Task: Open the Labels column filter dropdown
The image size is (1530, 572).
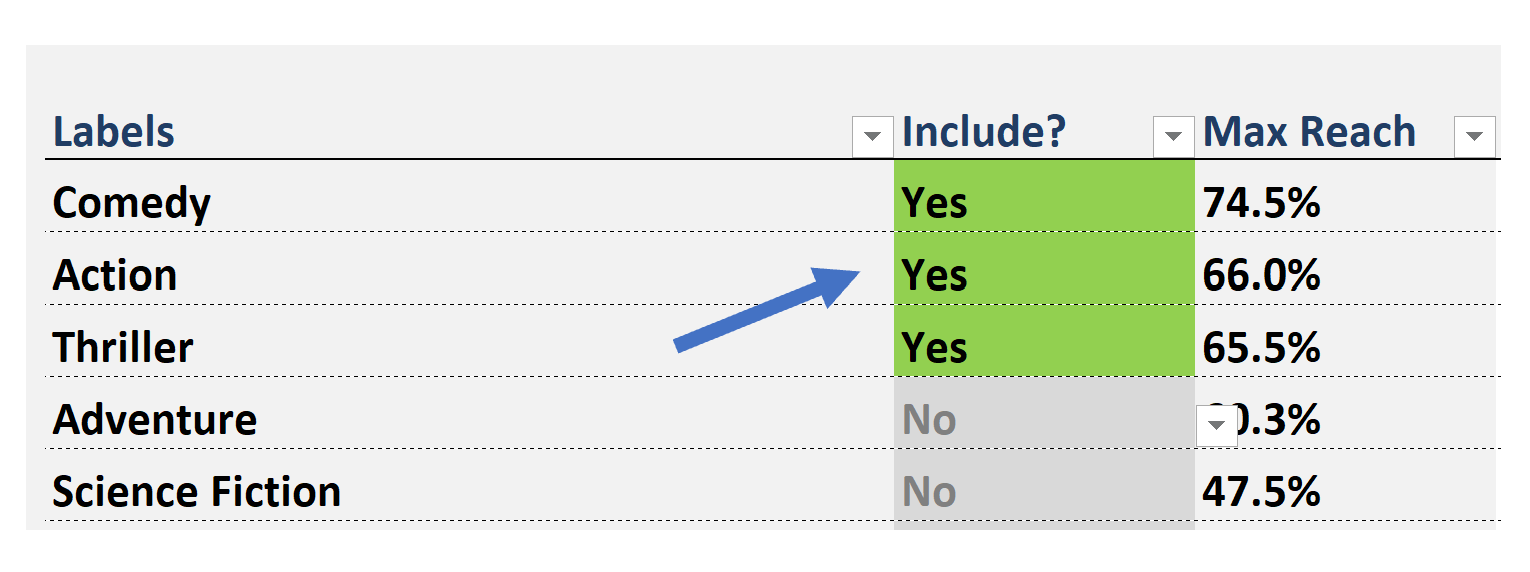Action: point(872,136)
